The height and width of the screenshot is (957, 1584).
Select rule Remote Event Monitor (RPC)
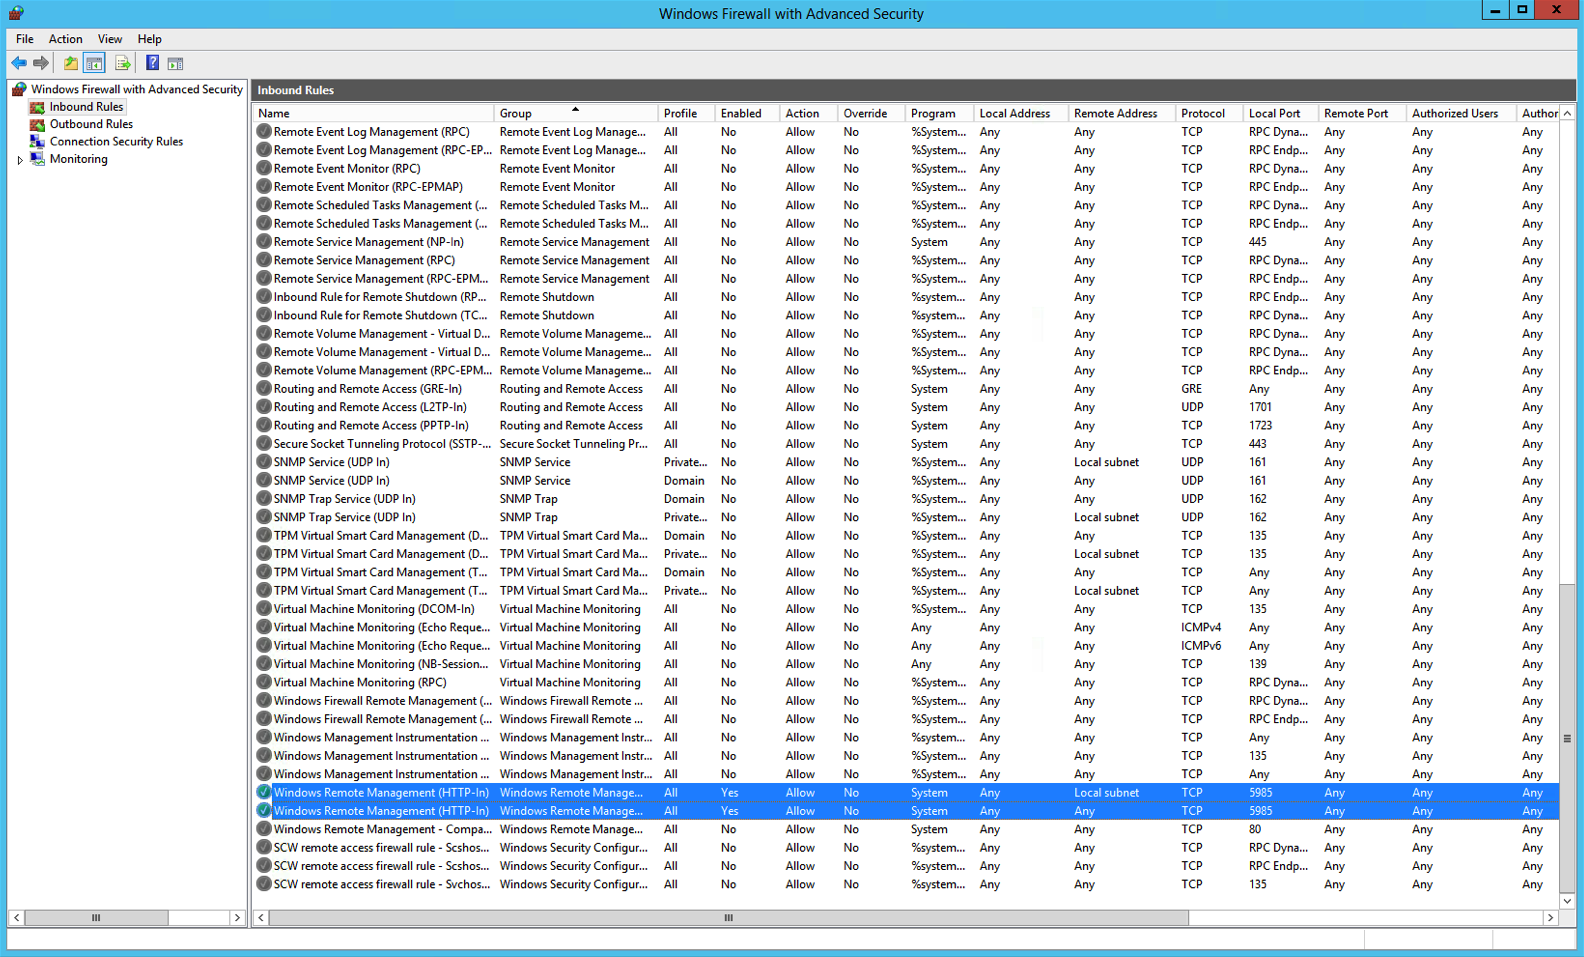[347, 168]
